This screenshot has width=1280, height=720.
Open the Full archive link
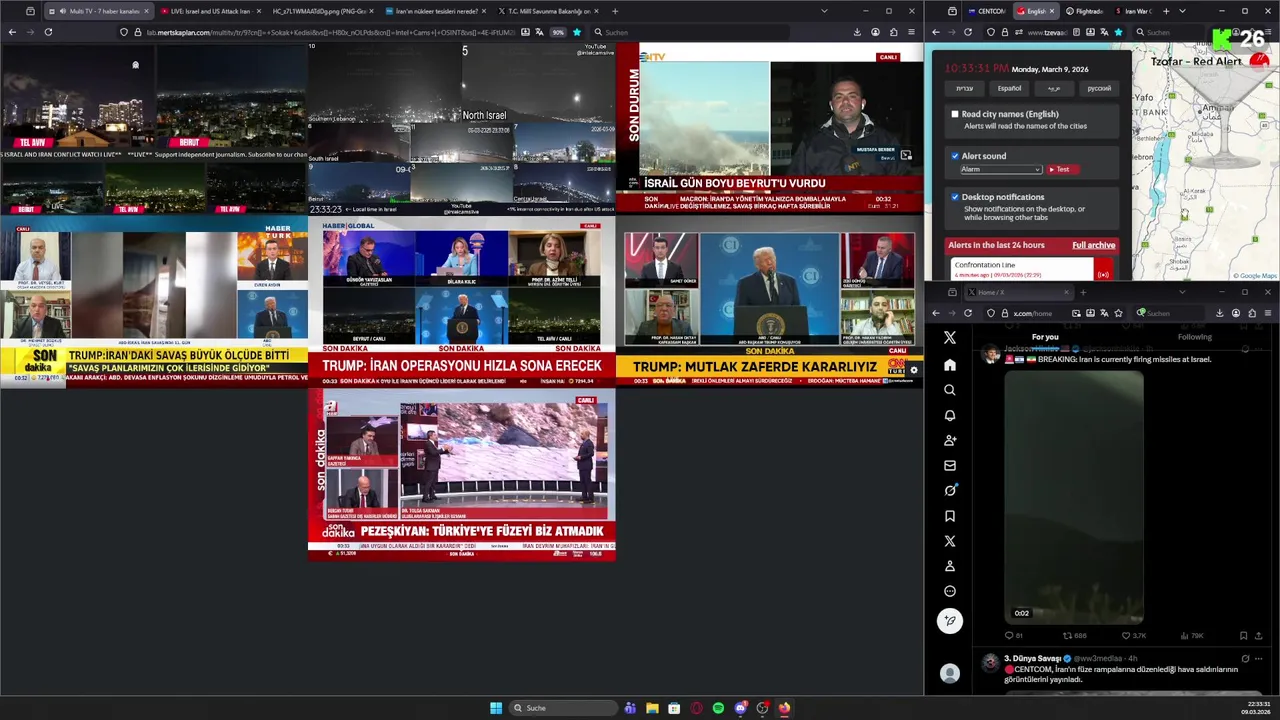(1093, 245)
